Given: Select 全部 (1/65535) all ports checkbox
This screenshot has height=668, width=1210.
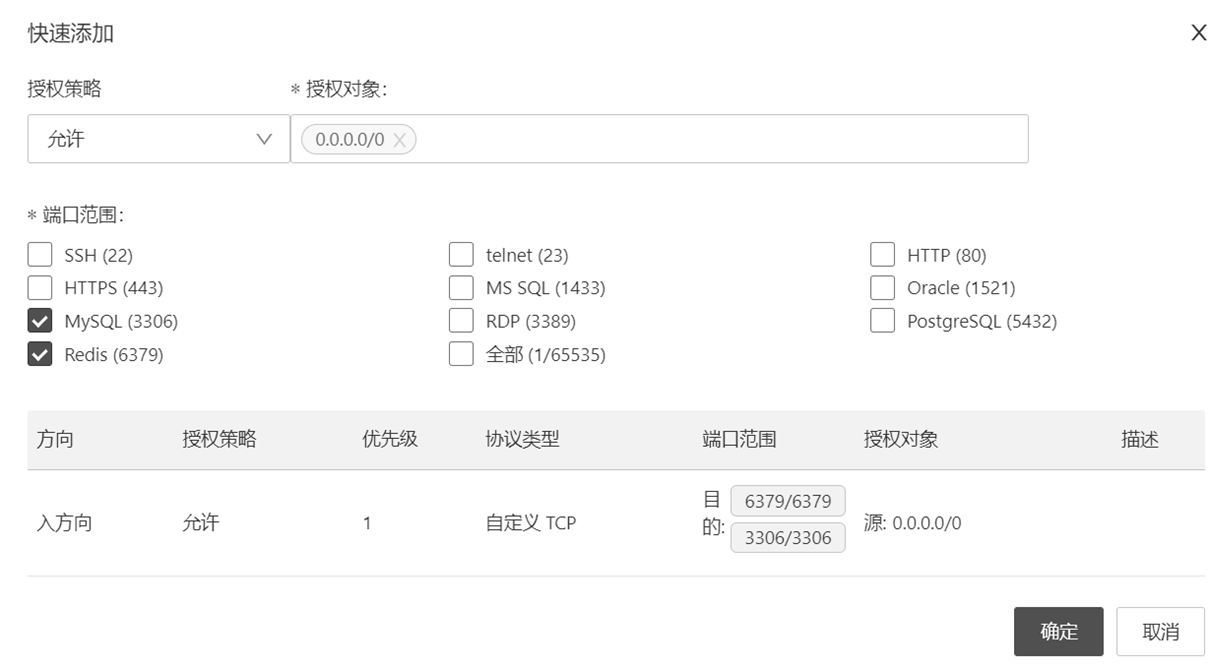Looking at the screenshot, I should point(461,354).
